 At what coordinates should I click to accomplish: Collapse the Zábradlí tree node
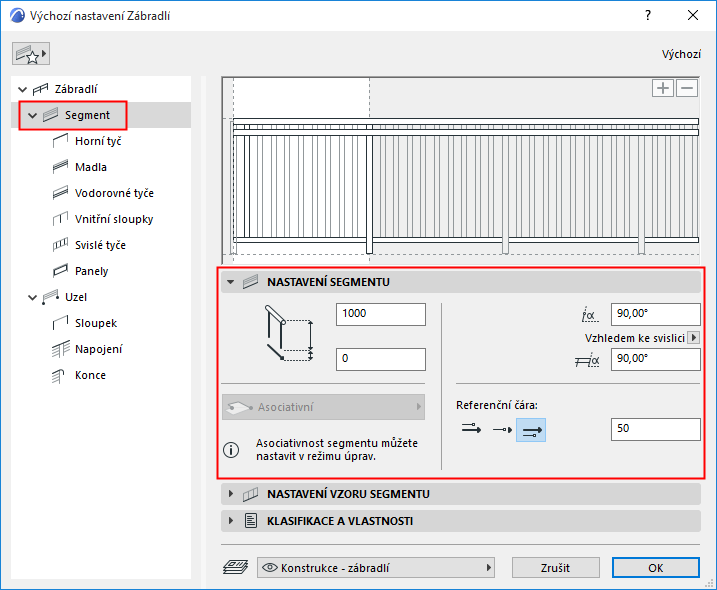click(x=22, y=89)
